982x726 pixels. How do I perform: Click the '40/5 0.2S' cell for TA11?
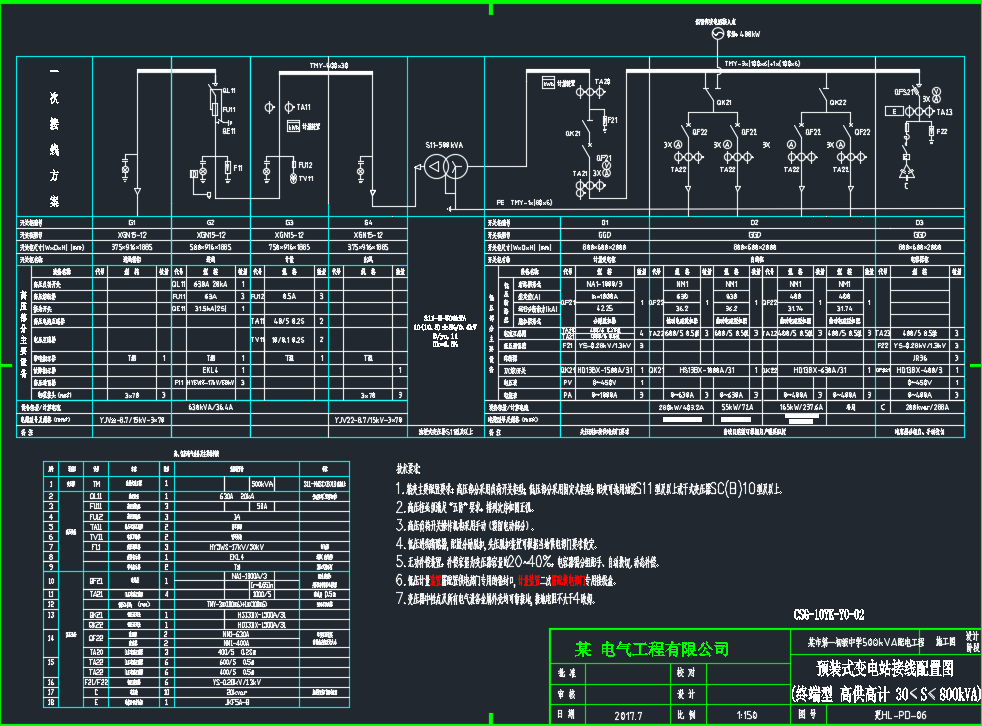[x=289, y=321]
